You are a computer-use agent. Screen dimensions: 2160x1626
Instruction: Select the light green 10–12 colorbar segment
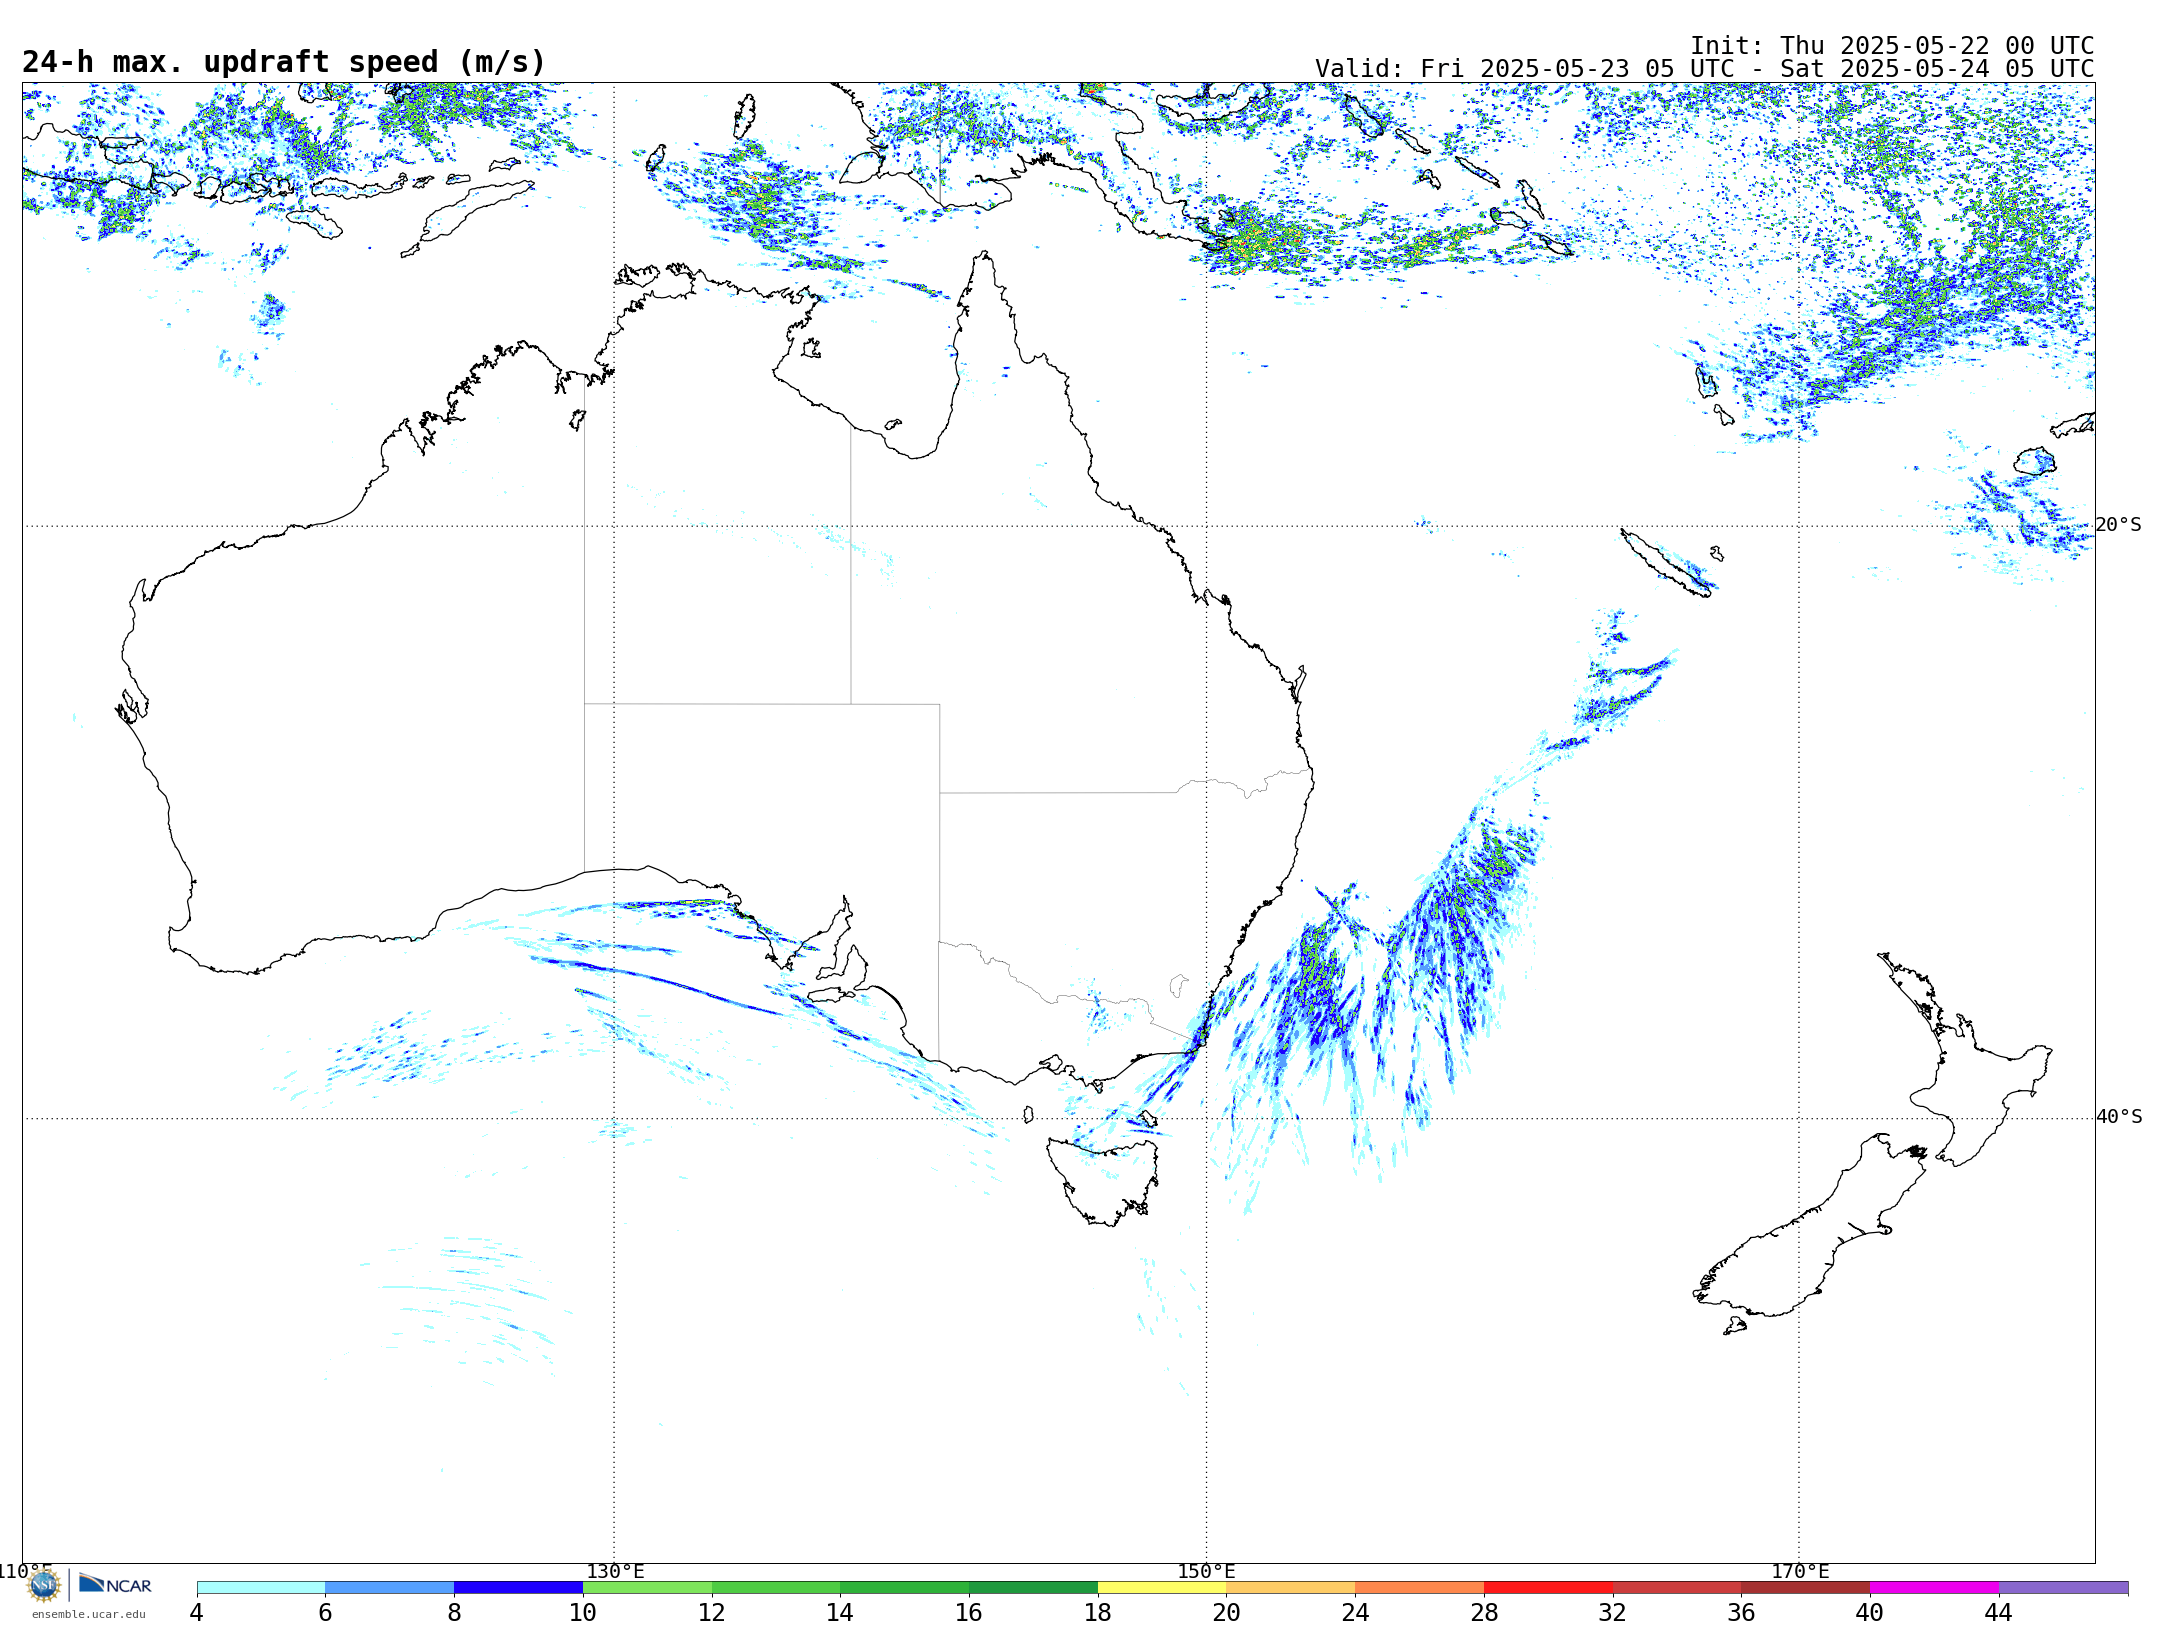point(647,1588)
